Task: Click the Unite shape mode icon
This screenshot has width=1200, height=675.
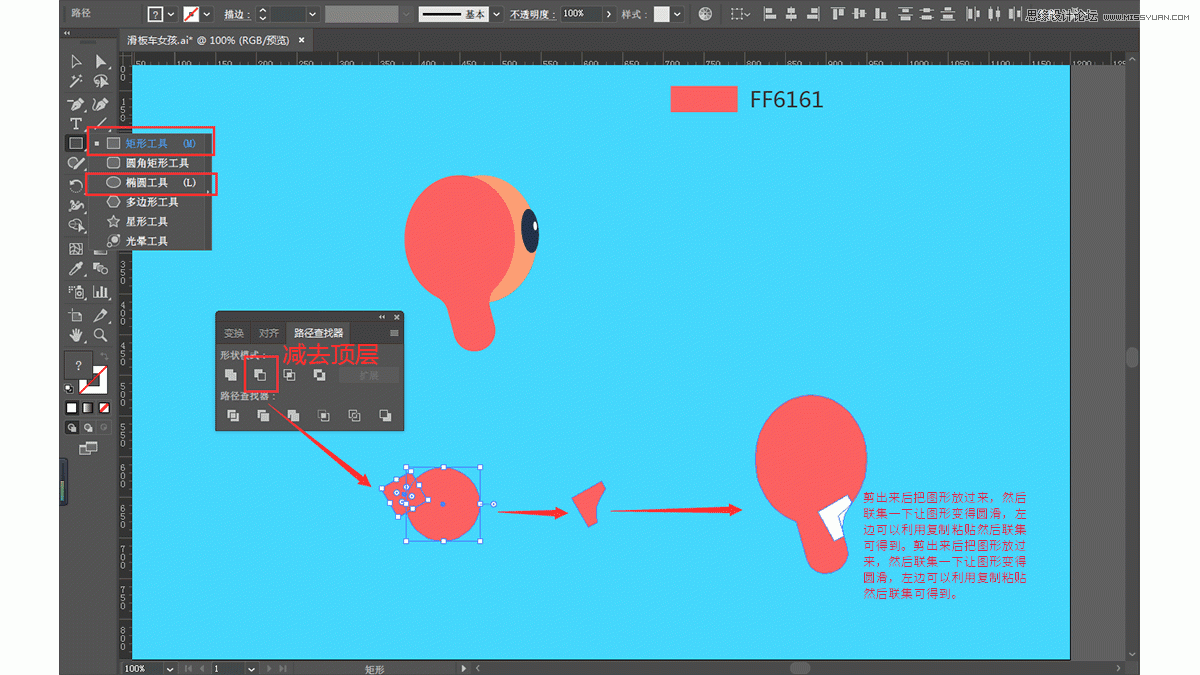Action: (x=231, y=375)
